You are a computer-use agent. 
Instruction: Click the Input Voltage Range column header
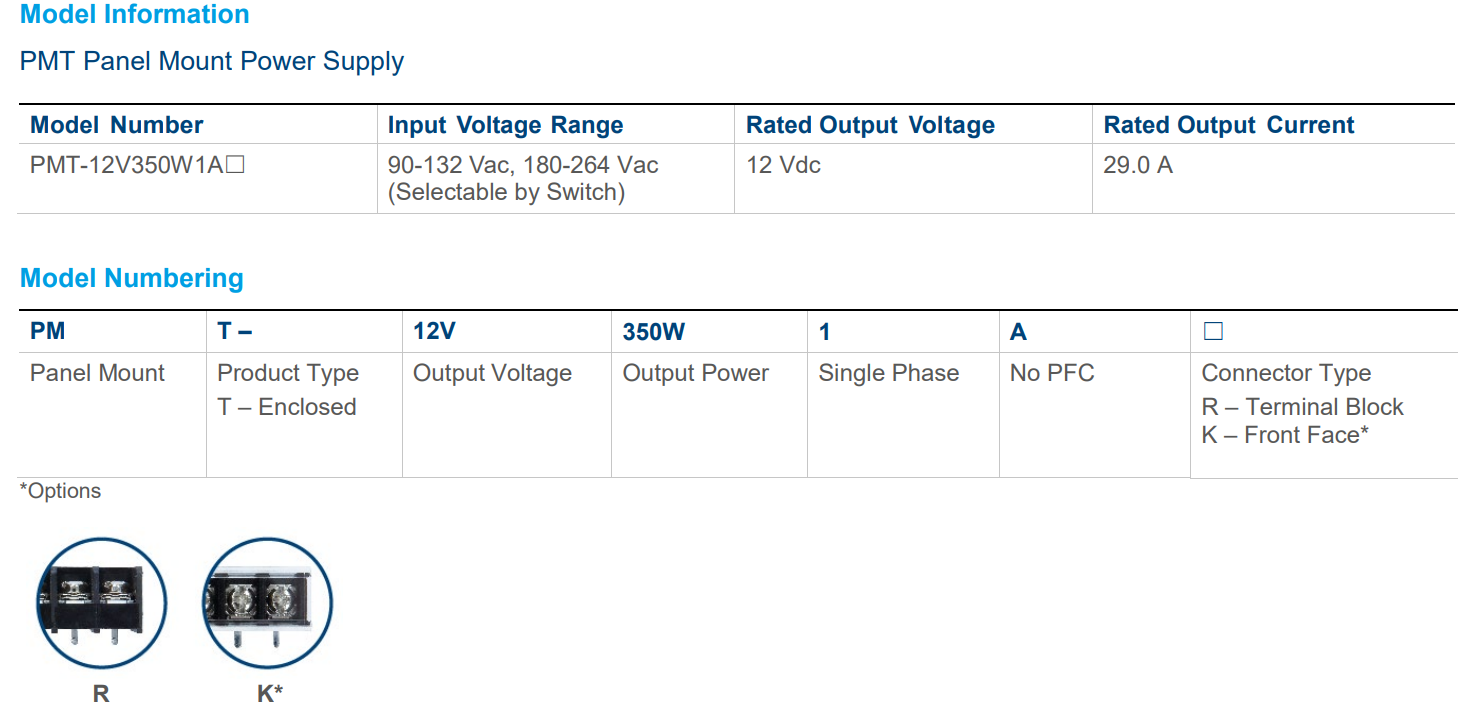505,125
